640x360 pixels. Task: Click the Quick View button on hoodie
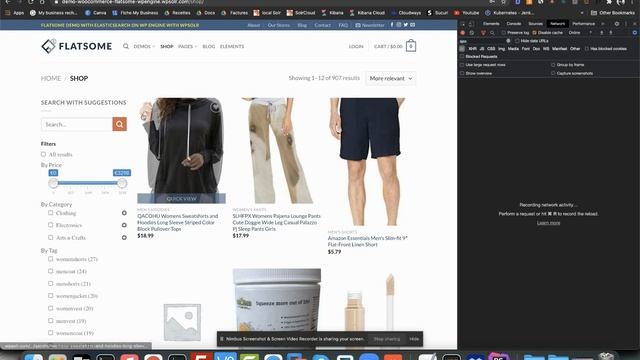[181, 198]
